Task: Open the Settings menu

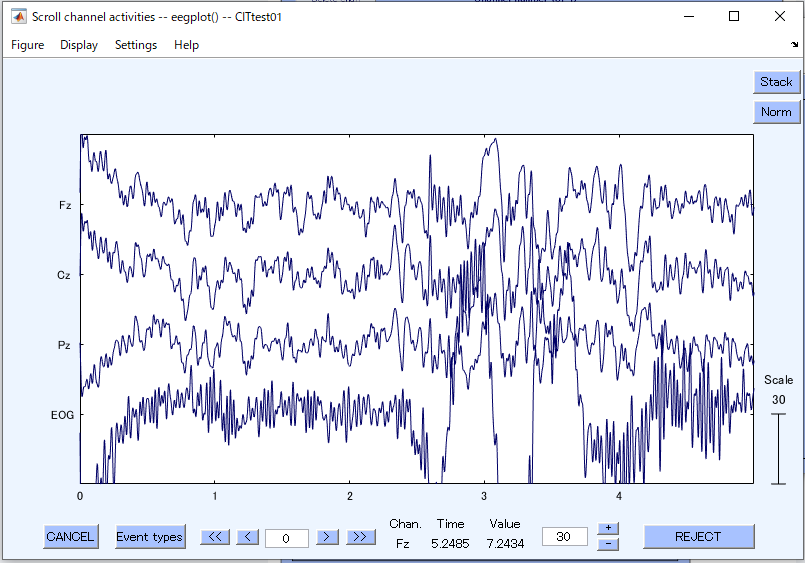Action: click(x=136, y=45)
